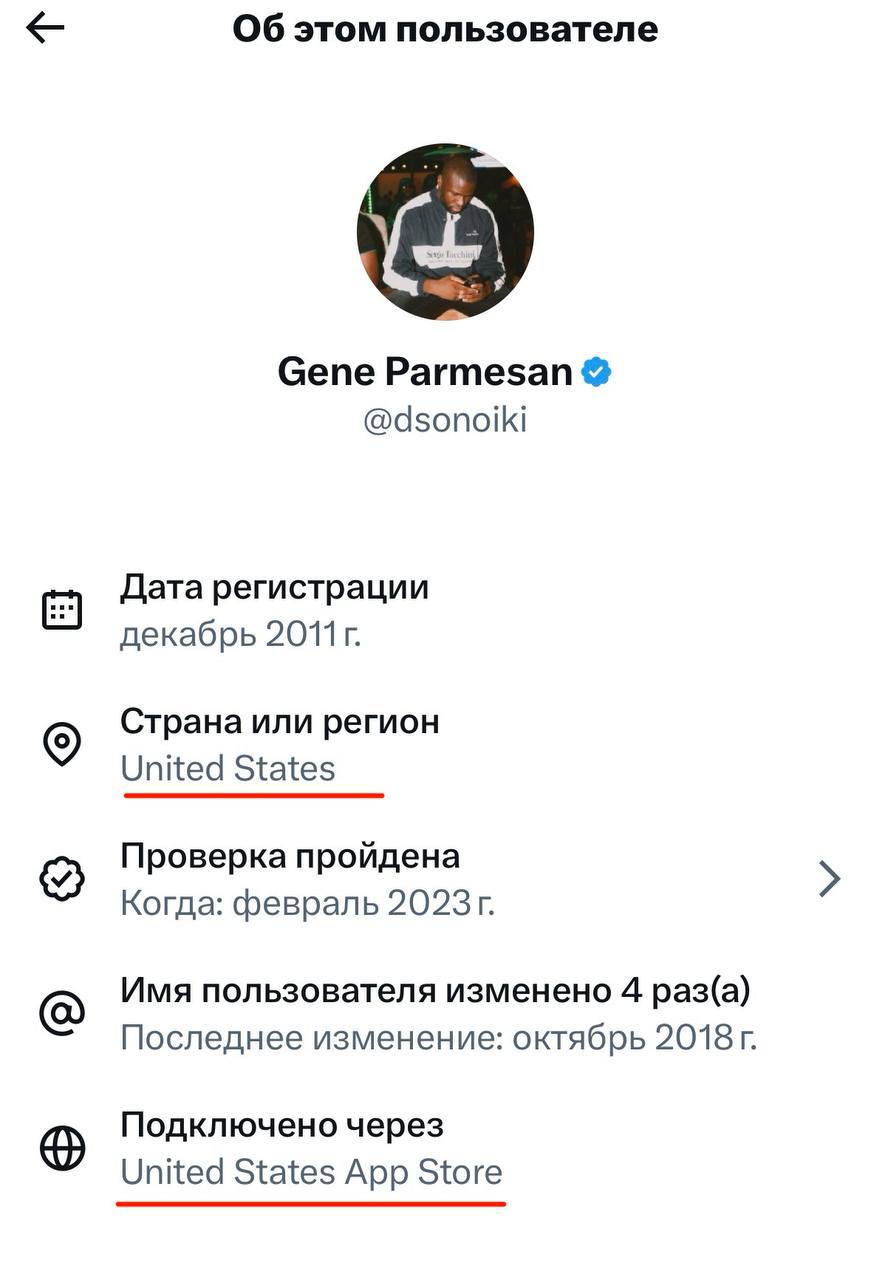
Task: Tap the @dsonoiki handle
Action: point(445,421)
